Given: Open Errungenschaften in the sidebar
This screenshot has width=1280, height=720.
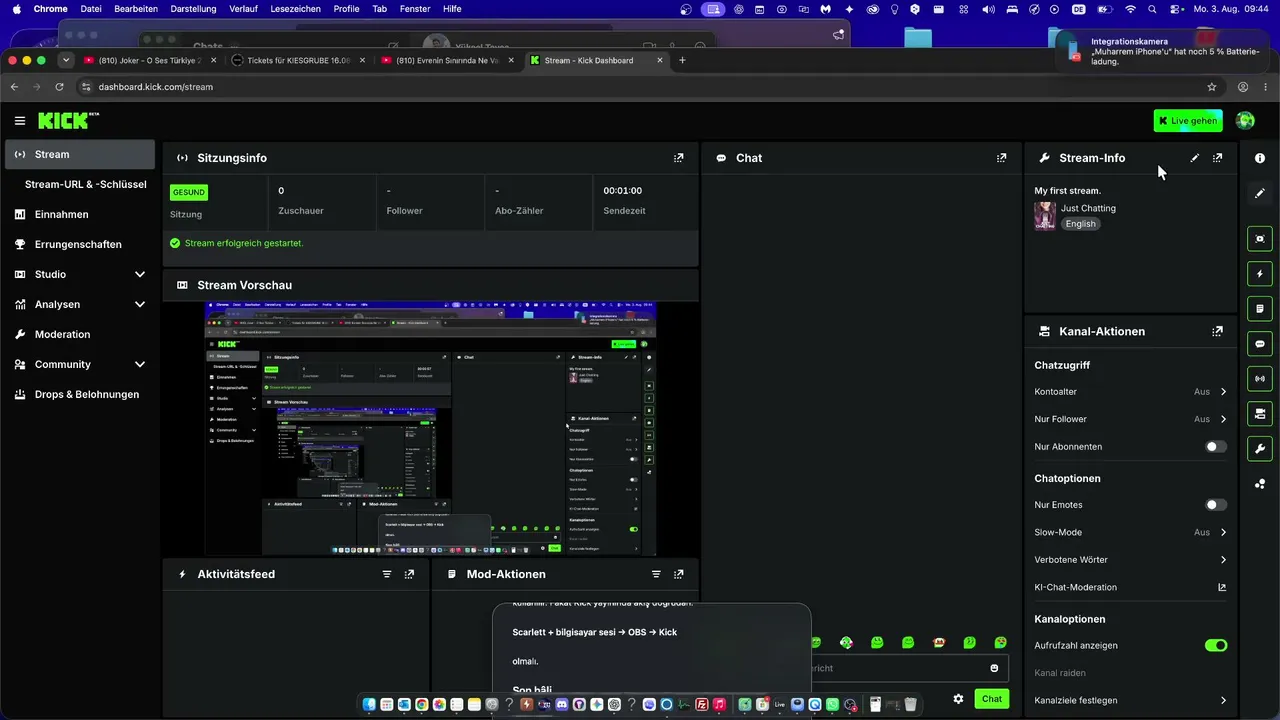Looking at the screenshot, I should [80, 244].
